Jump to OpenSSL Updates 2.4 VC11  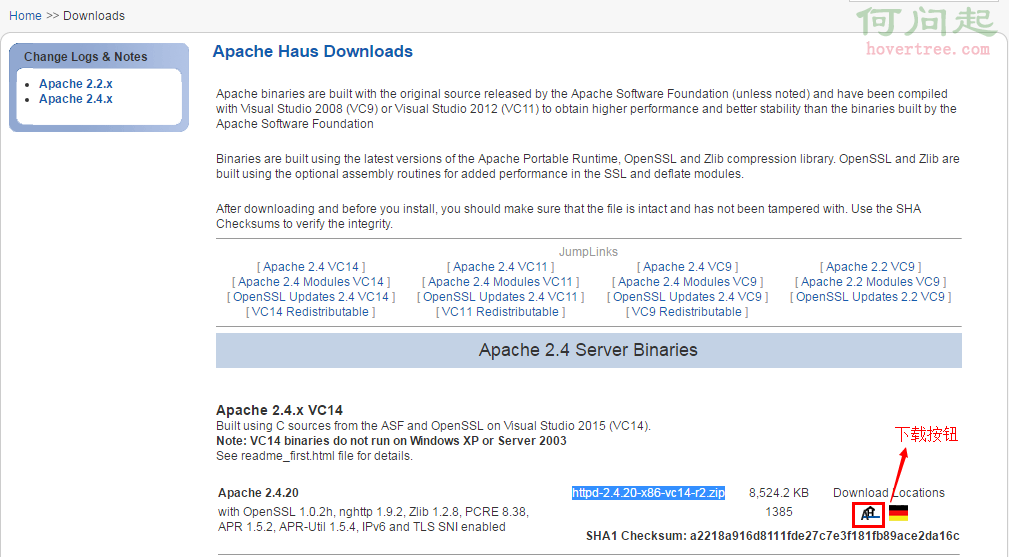point(500,297)
